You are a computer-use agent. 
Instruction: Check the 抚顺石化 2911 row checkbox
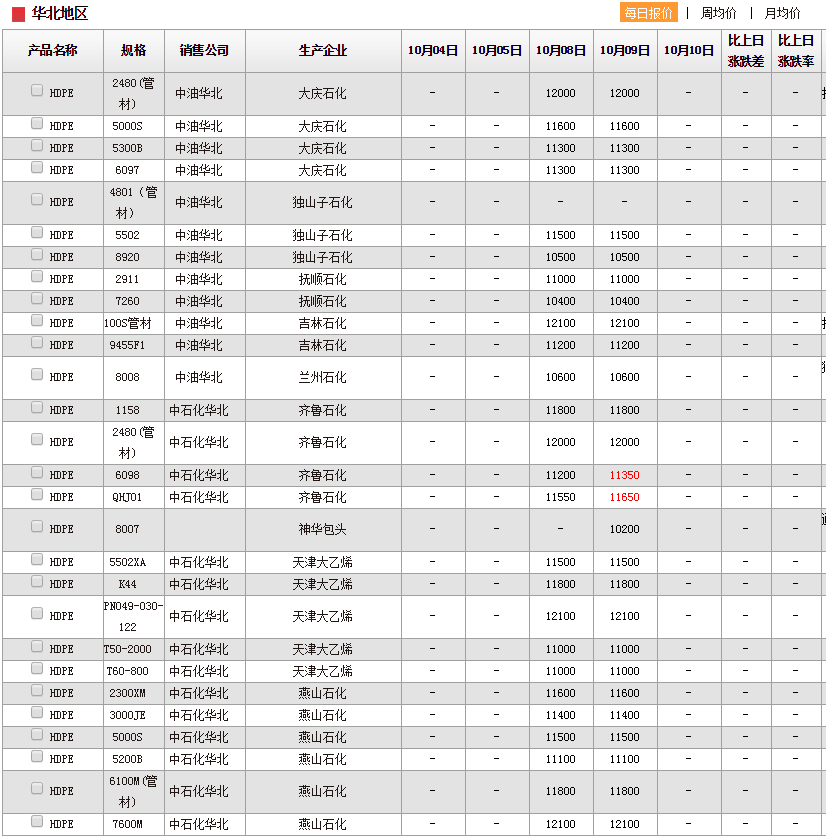pos(37,276)
